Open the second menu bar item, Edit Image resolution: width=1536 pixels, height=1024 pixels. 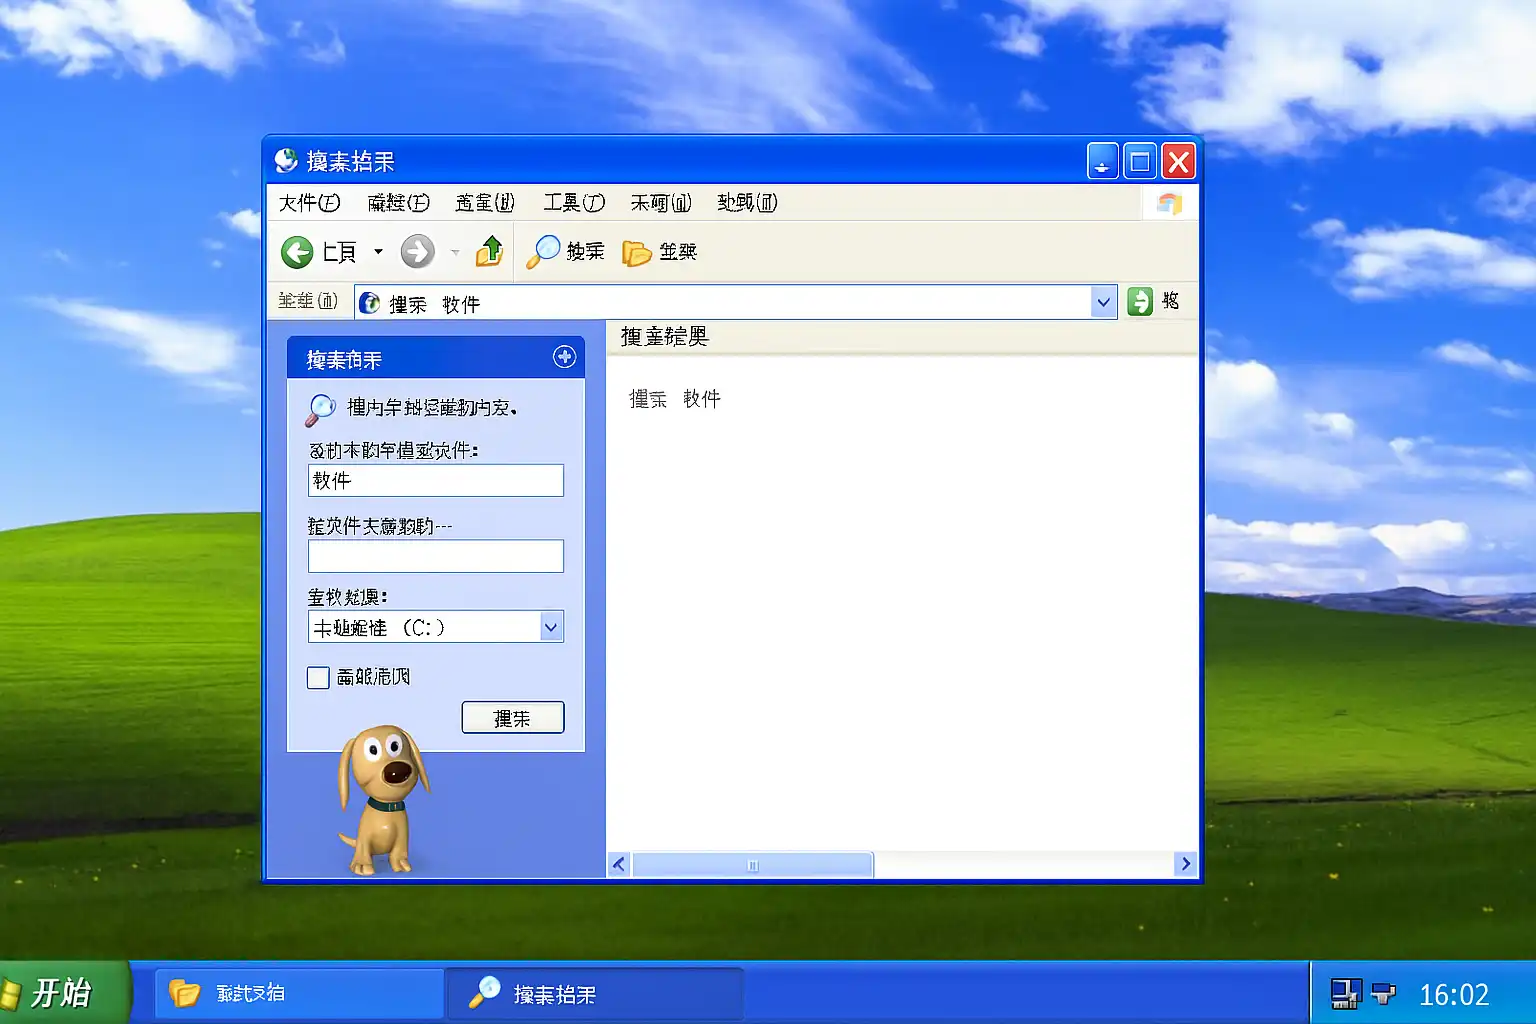click(398, 203)
